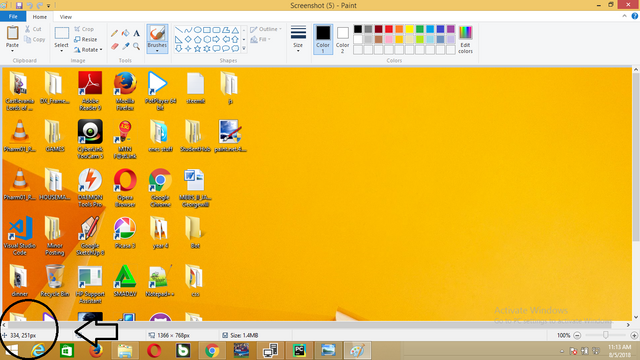
Task: Open Opera from the taskbar
Action: (154, 351)
